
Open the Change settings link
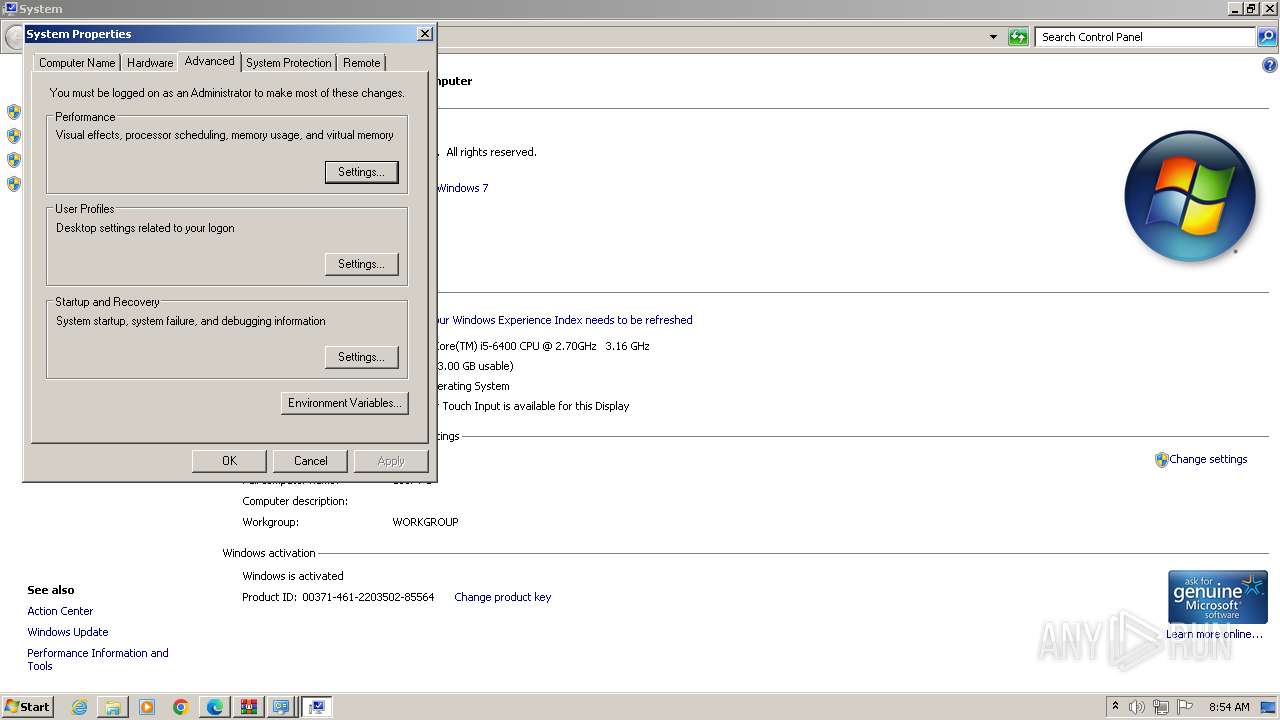1208,460
